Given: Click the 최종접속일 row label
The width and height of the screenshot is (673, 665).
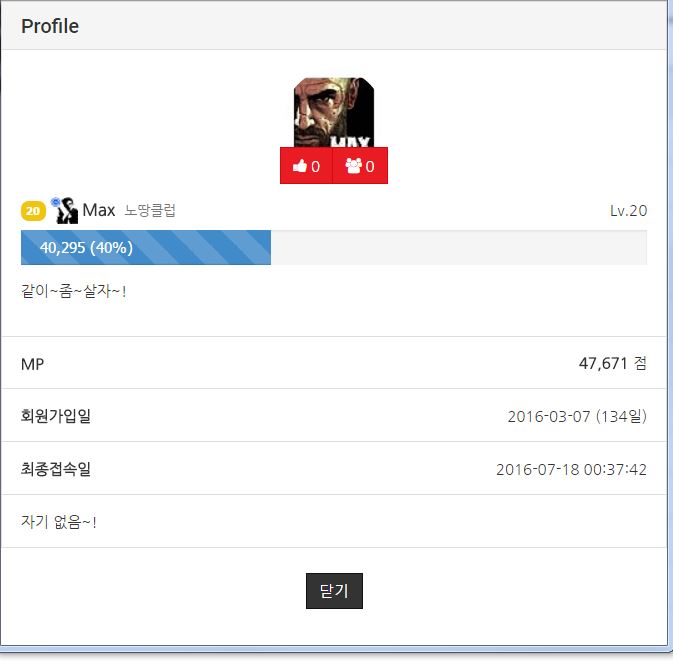Looking at the screenshot, I should click(56, 469).
